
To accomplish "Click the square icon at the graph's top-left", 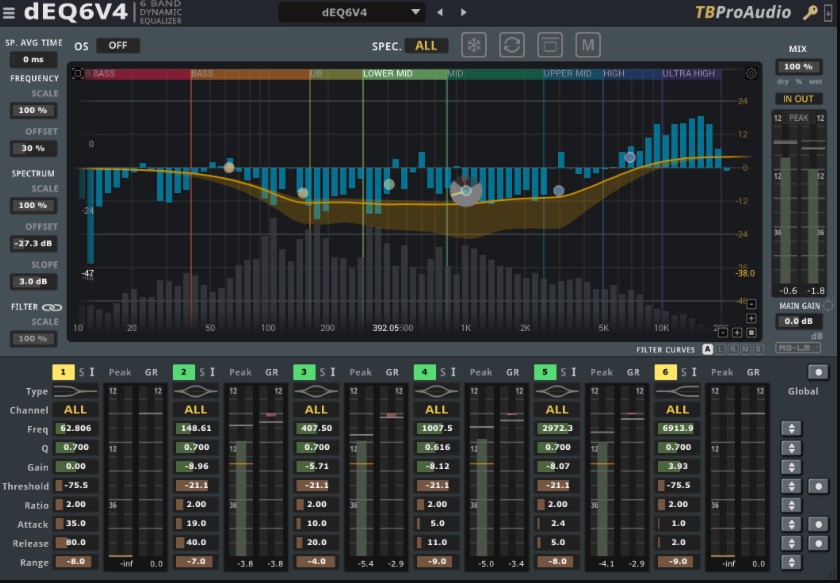I will click(x=78, y=73).
